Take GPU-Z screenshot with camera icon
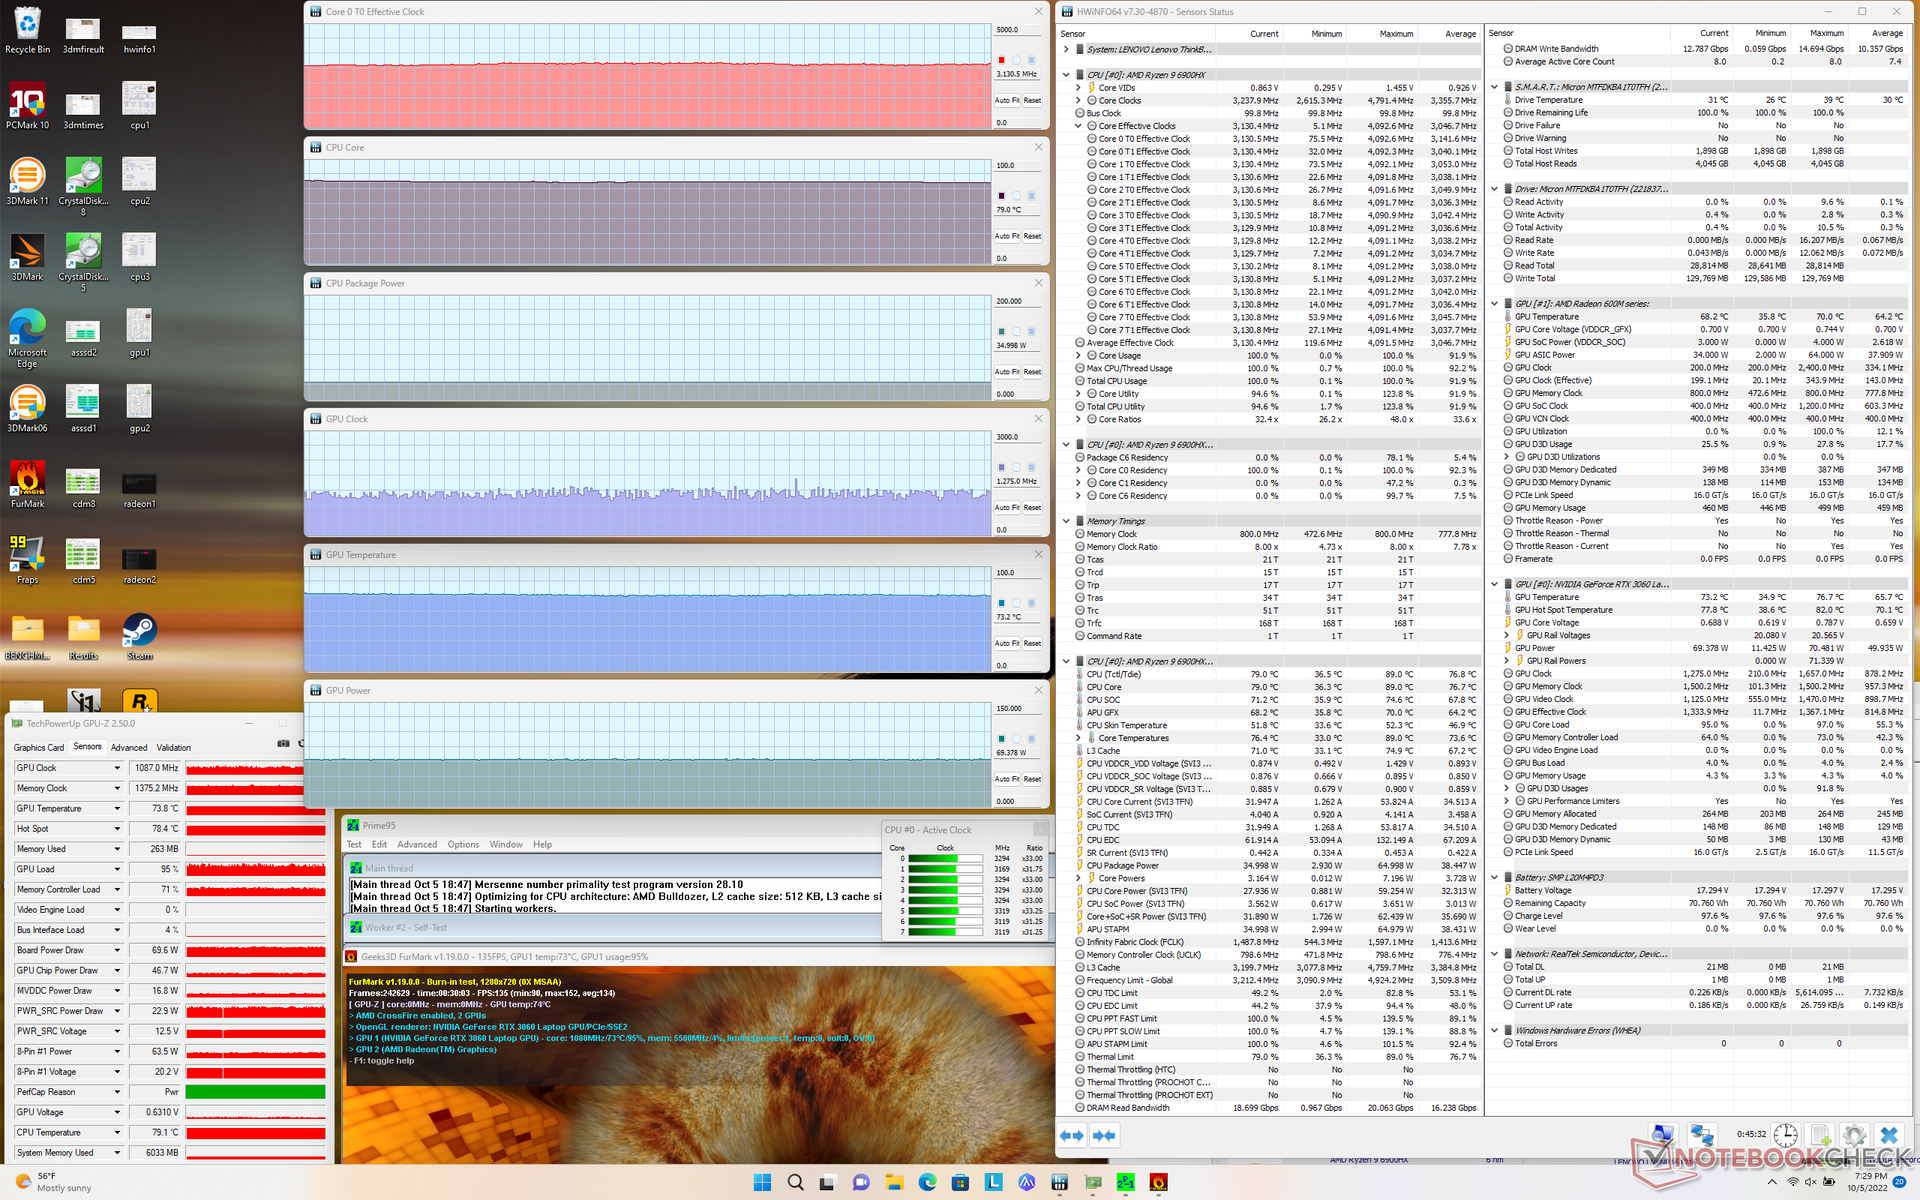1920x1200 pixels. click(x=283, y=744)
